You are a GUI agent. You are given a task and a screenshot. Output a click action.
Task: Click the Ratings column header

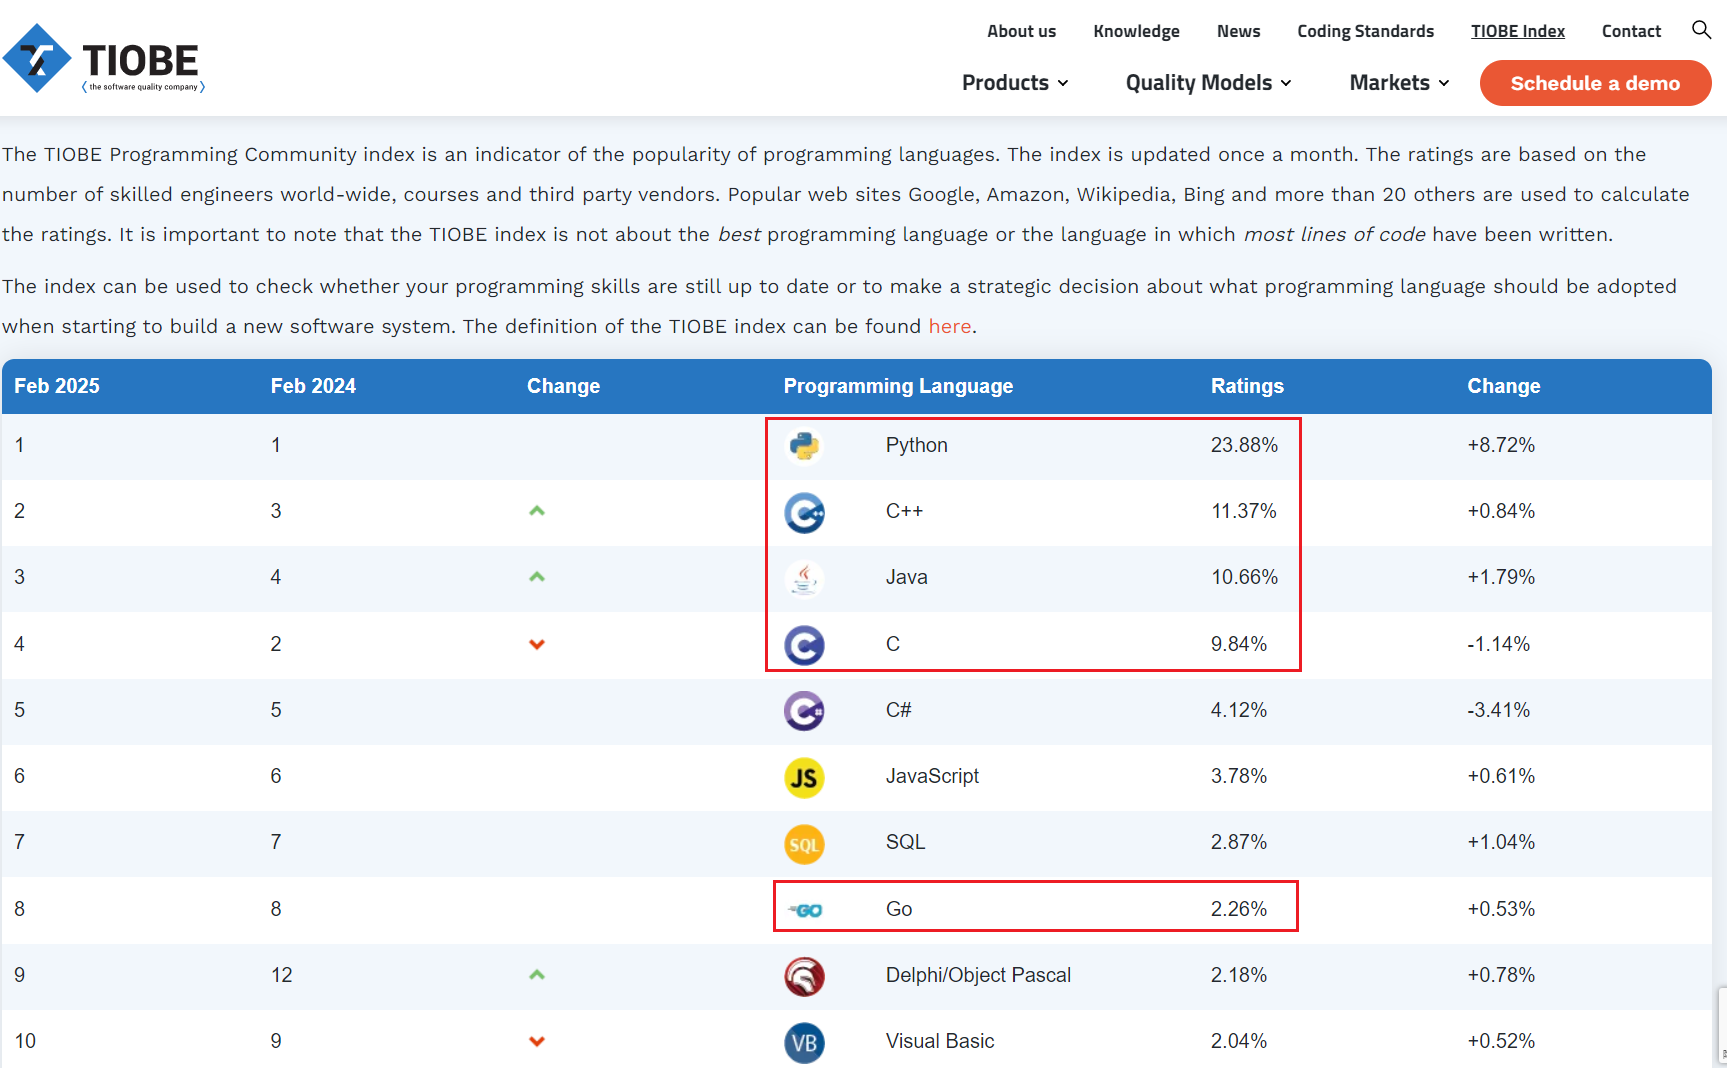coord(1247,386)
